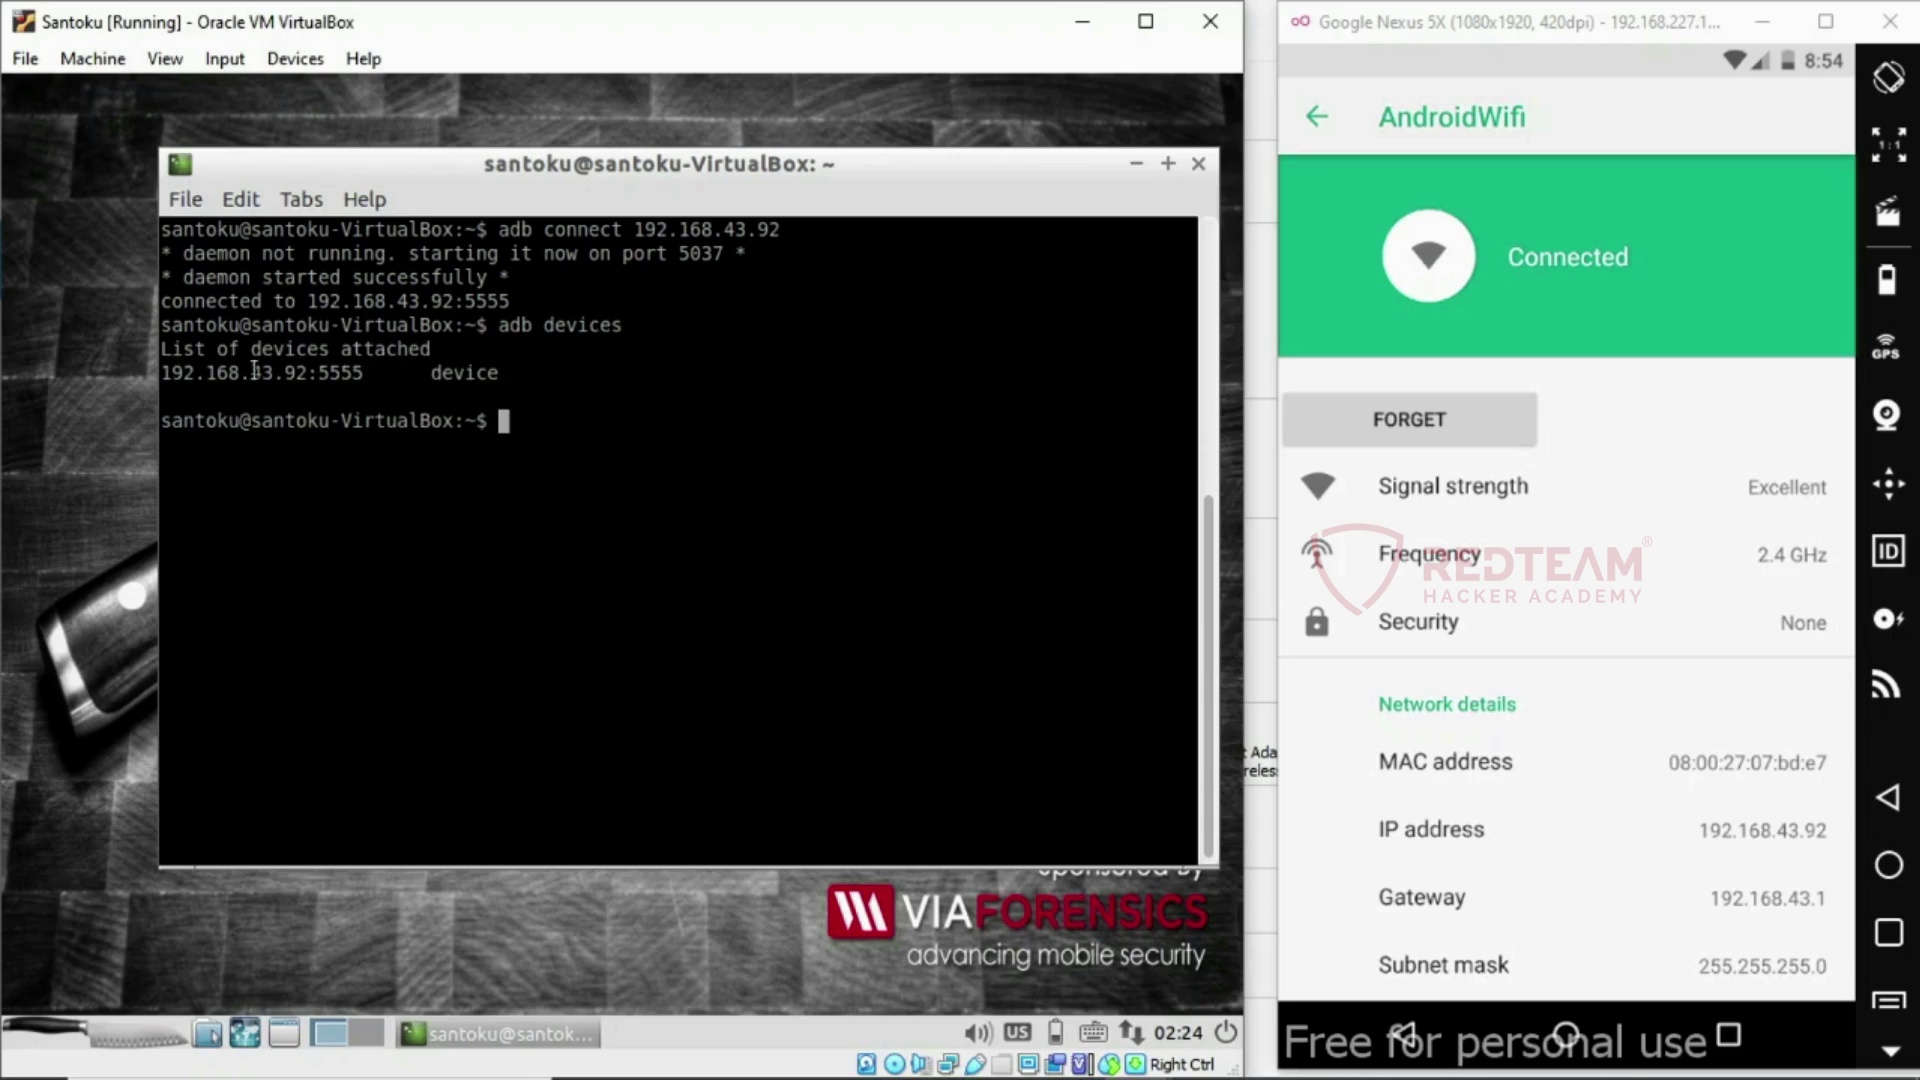Image resolution: width=1920 pixels, height=1080 pixels.
Task: Click the FORGET button for AndroidWifi
Action: pyautogui.click(x=1408, y=419)
